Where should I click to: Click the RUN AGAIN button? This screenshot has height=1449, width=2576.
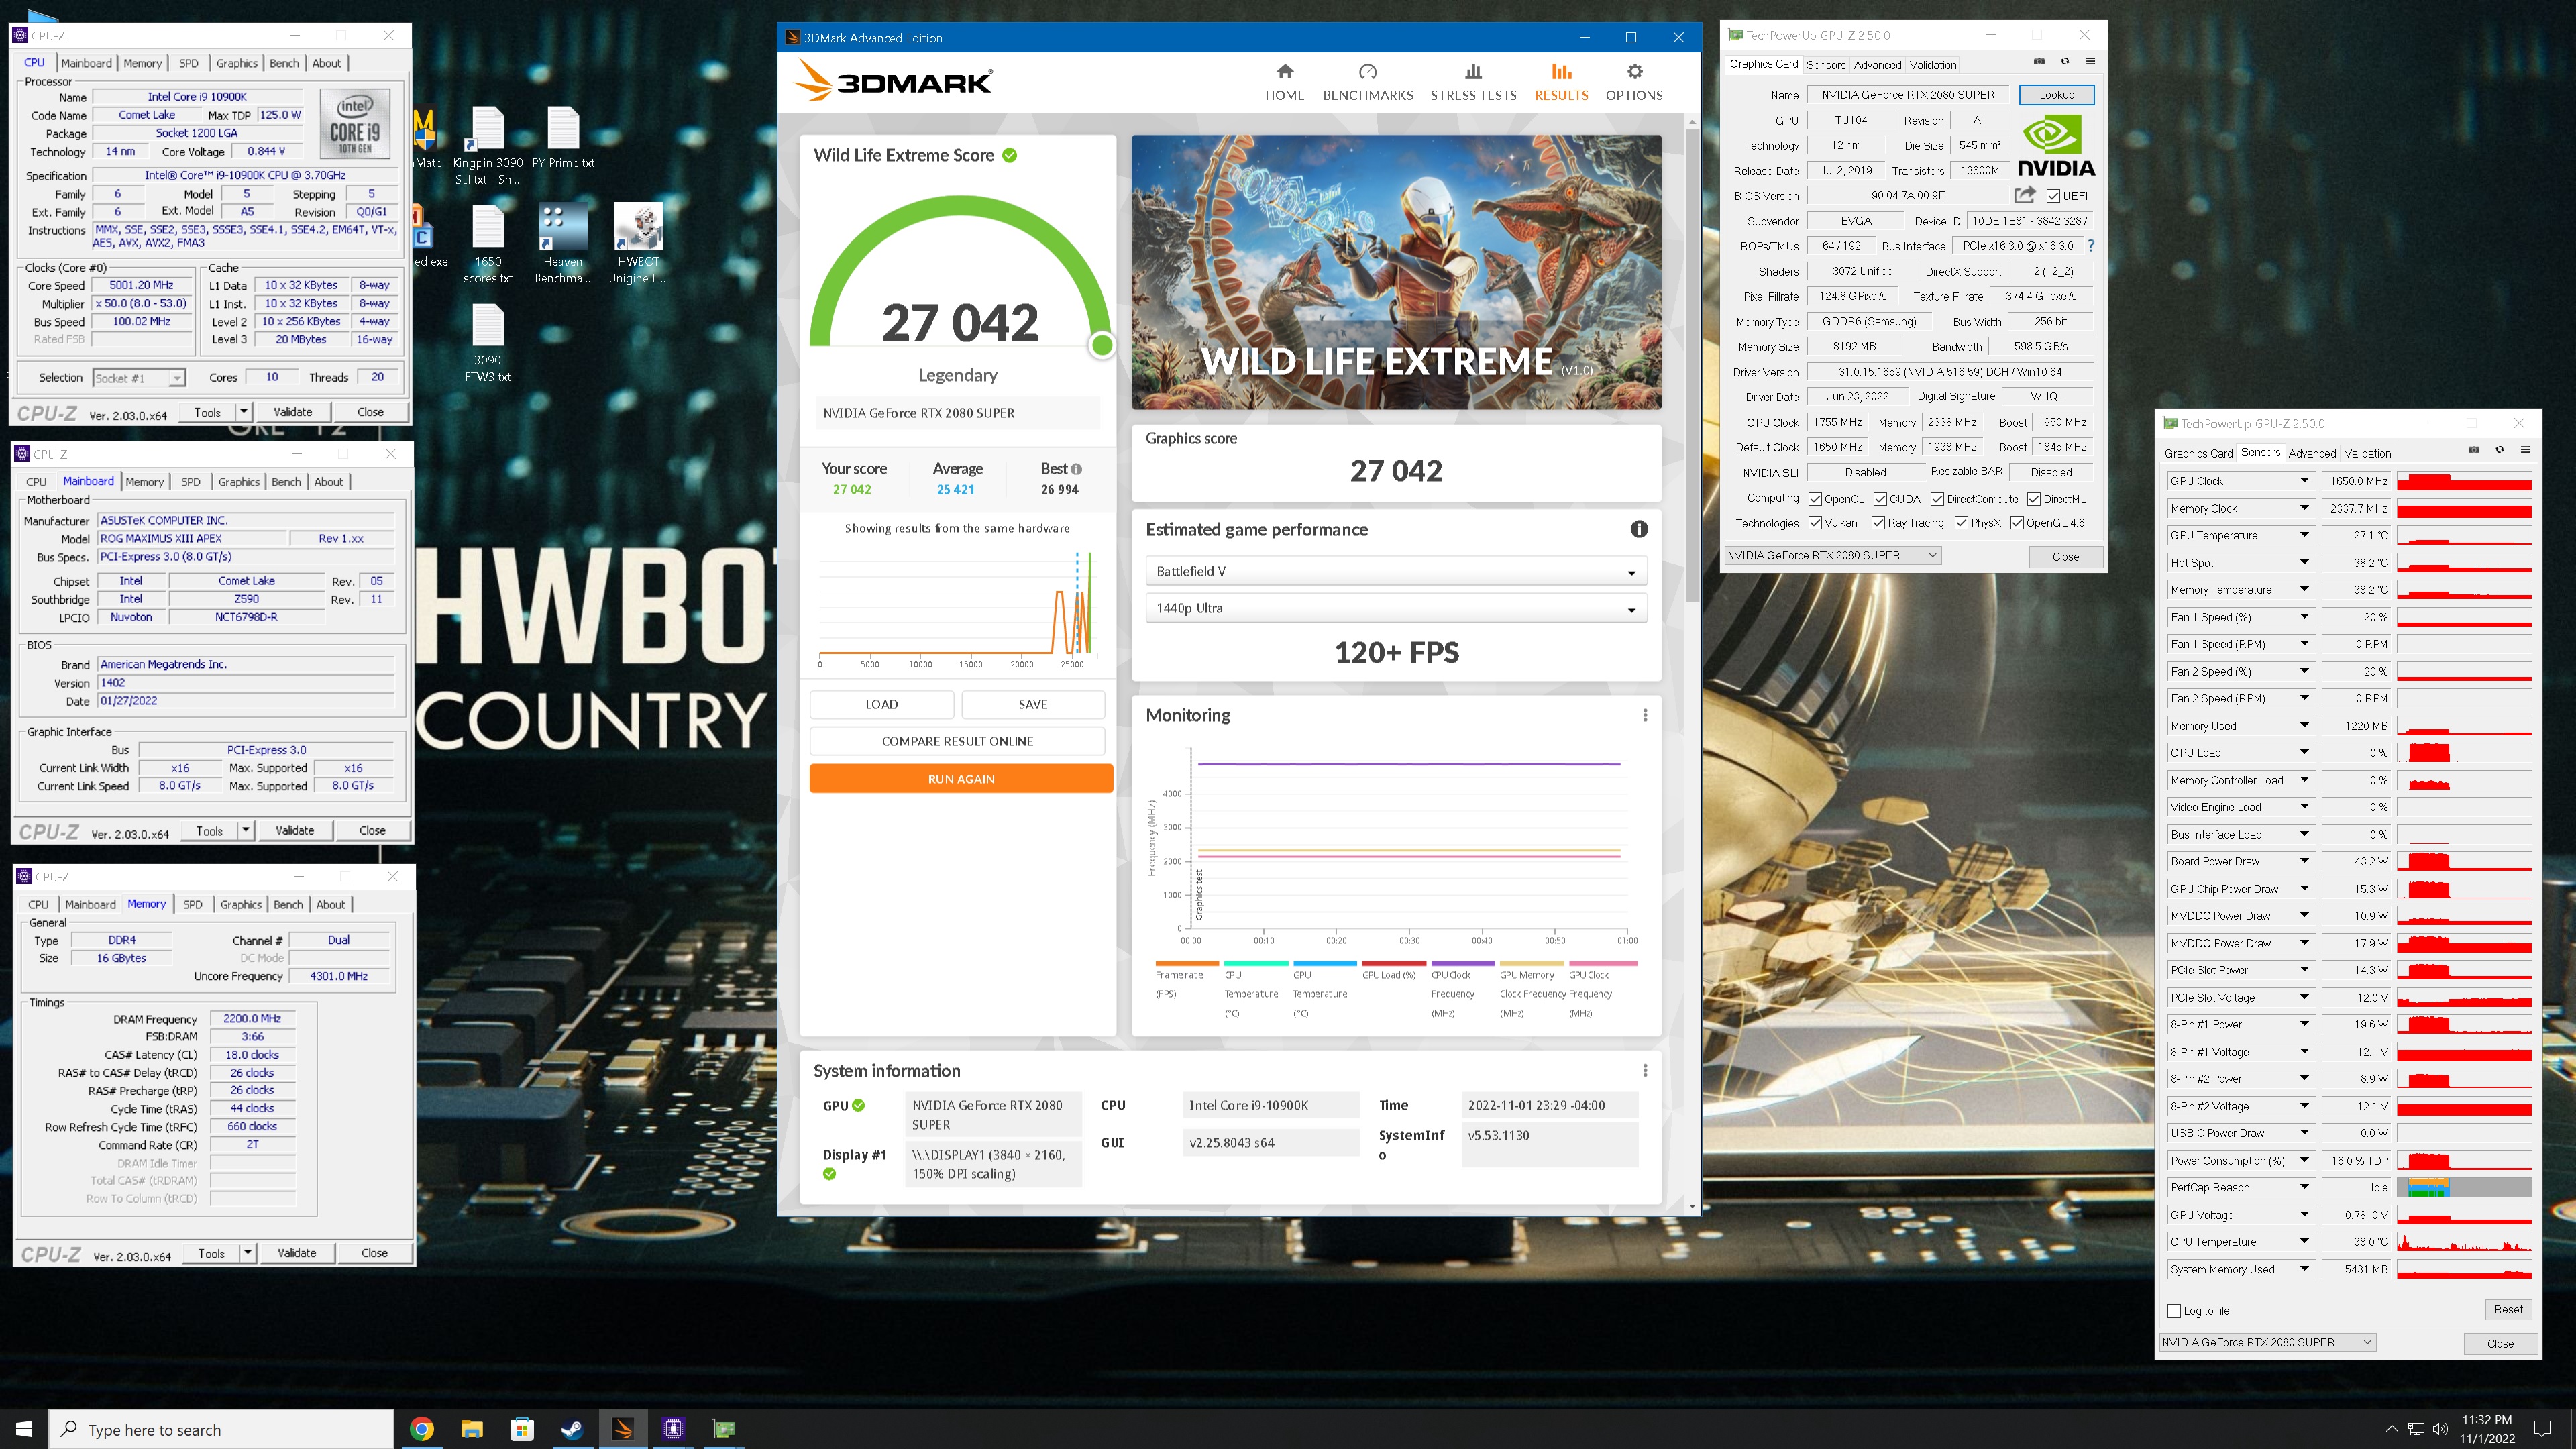pyautogui.click(x=961, y=779)
